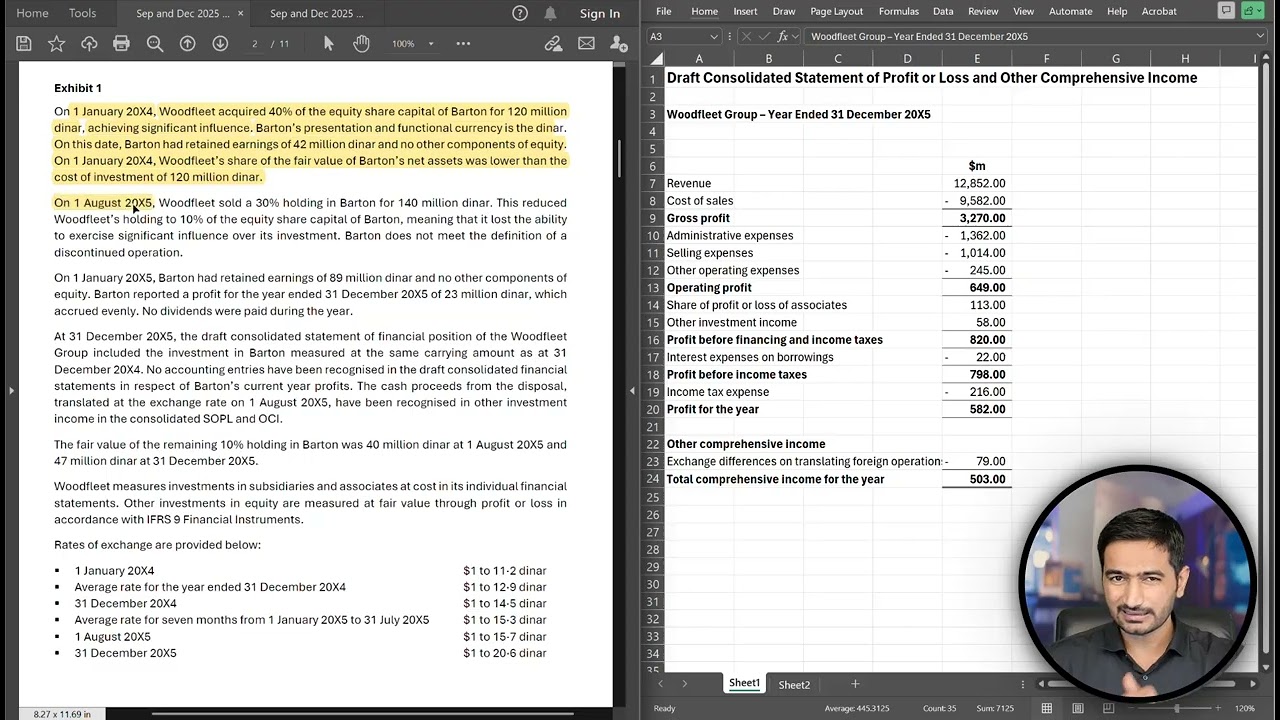This screenshot has width=1280, height=720.
Task: Choose the selection arrow tool in Acrobat
Action: [x=329, y=44]
